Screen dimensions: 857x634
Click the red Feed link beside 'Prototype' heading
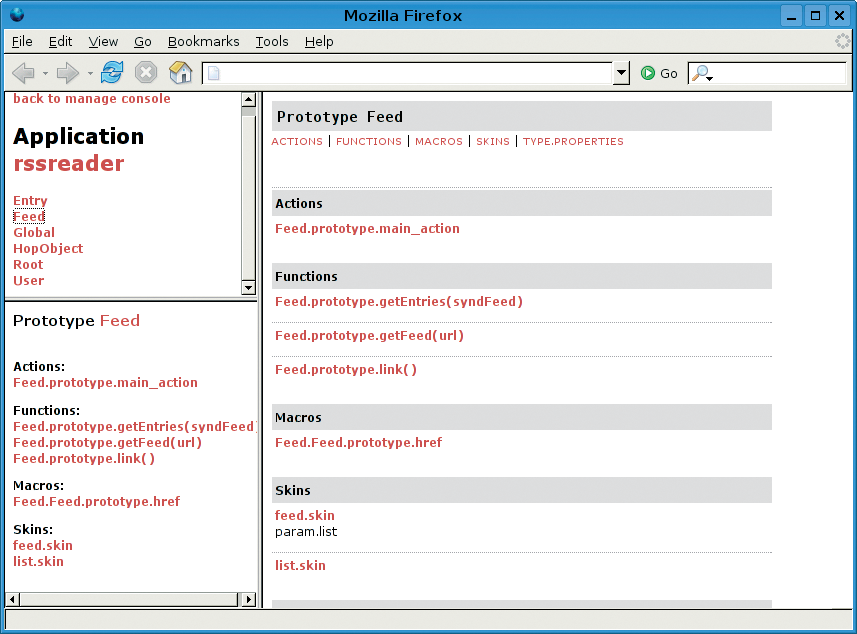pyautogui.click(x=120, y=320)
